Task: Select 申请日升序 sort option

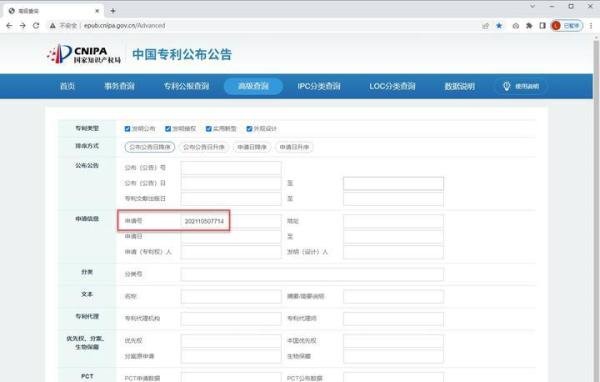Action: (x=294, y=147)
